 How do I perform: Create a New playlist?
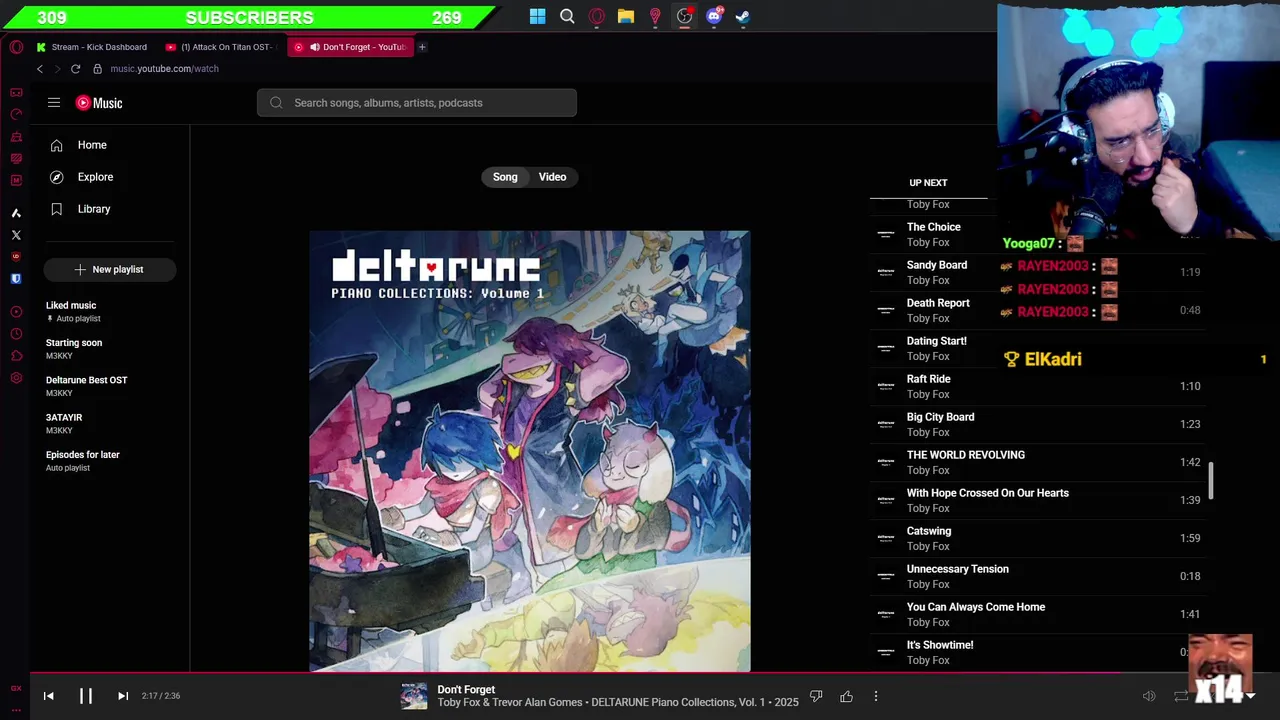click(110, 269)
